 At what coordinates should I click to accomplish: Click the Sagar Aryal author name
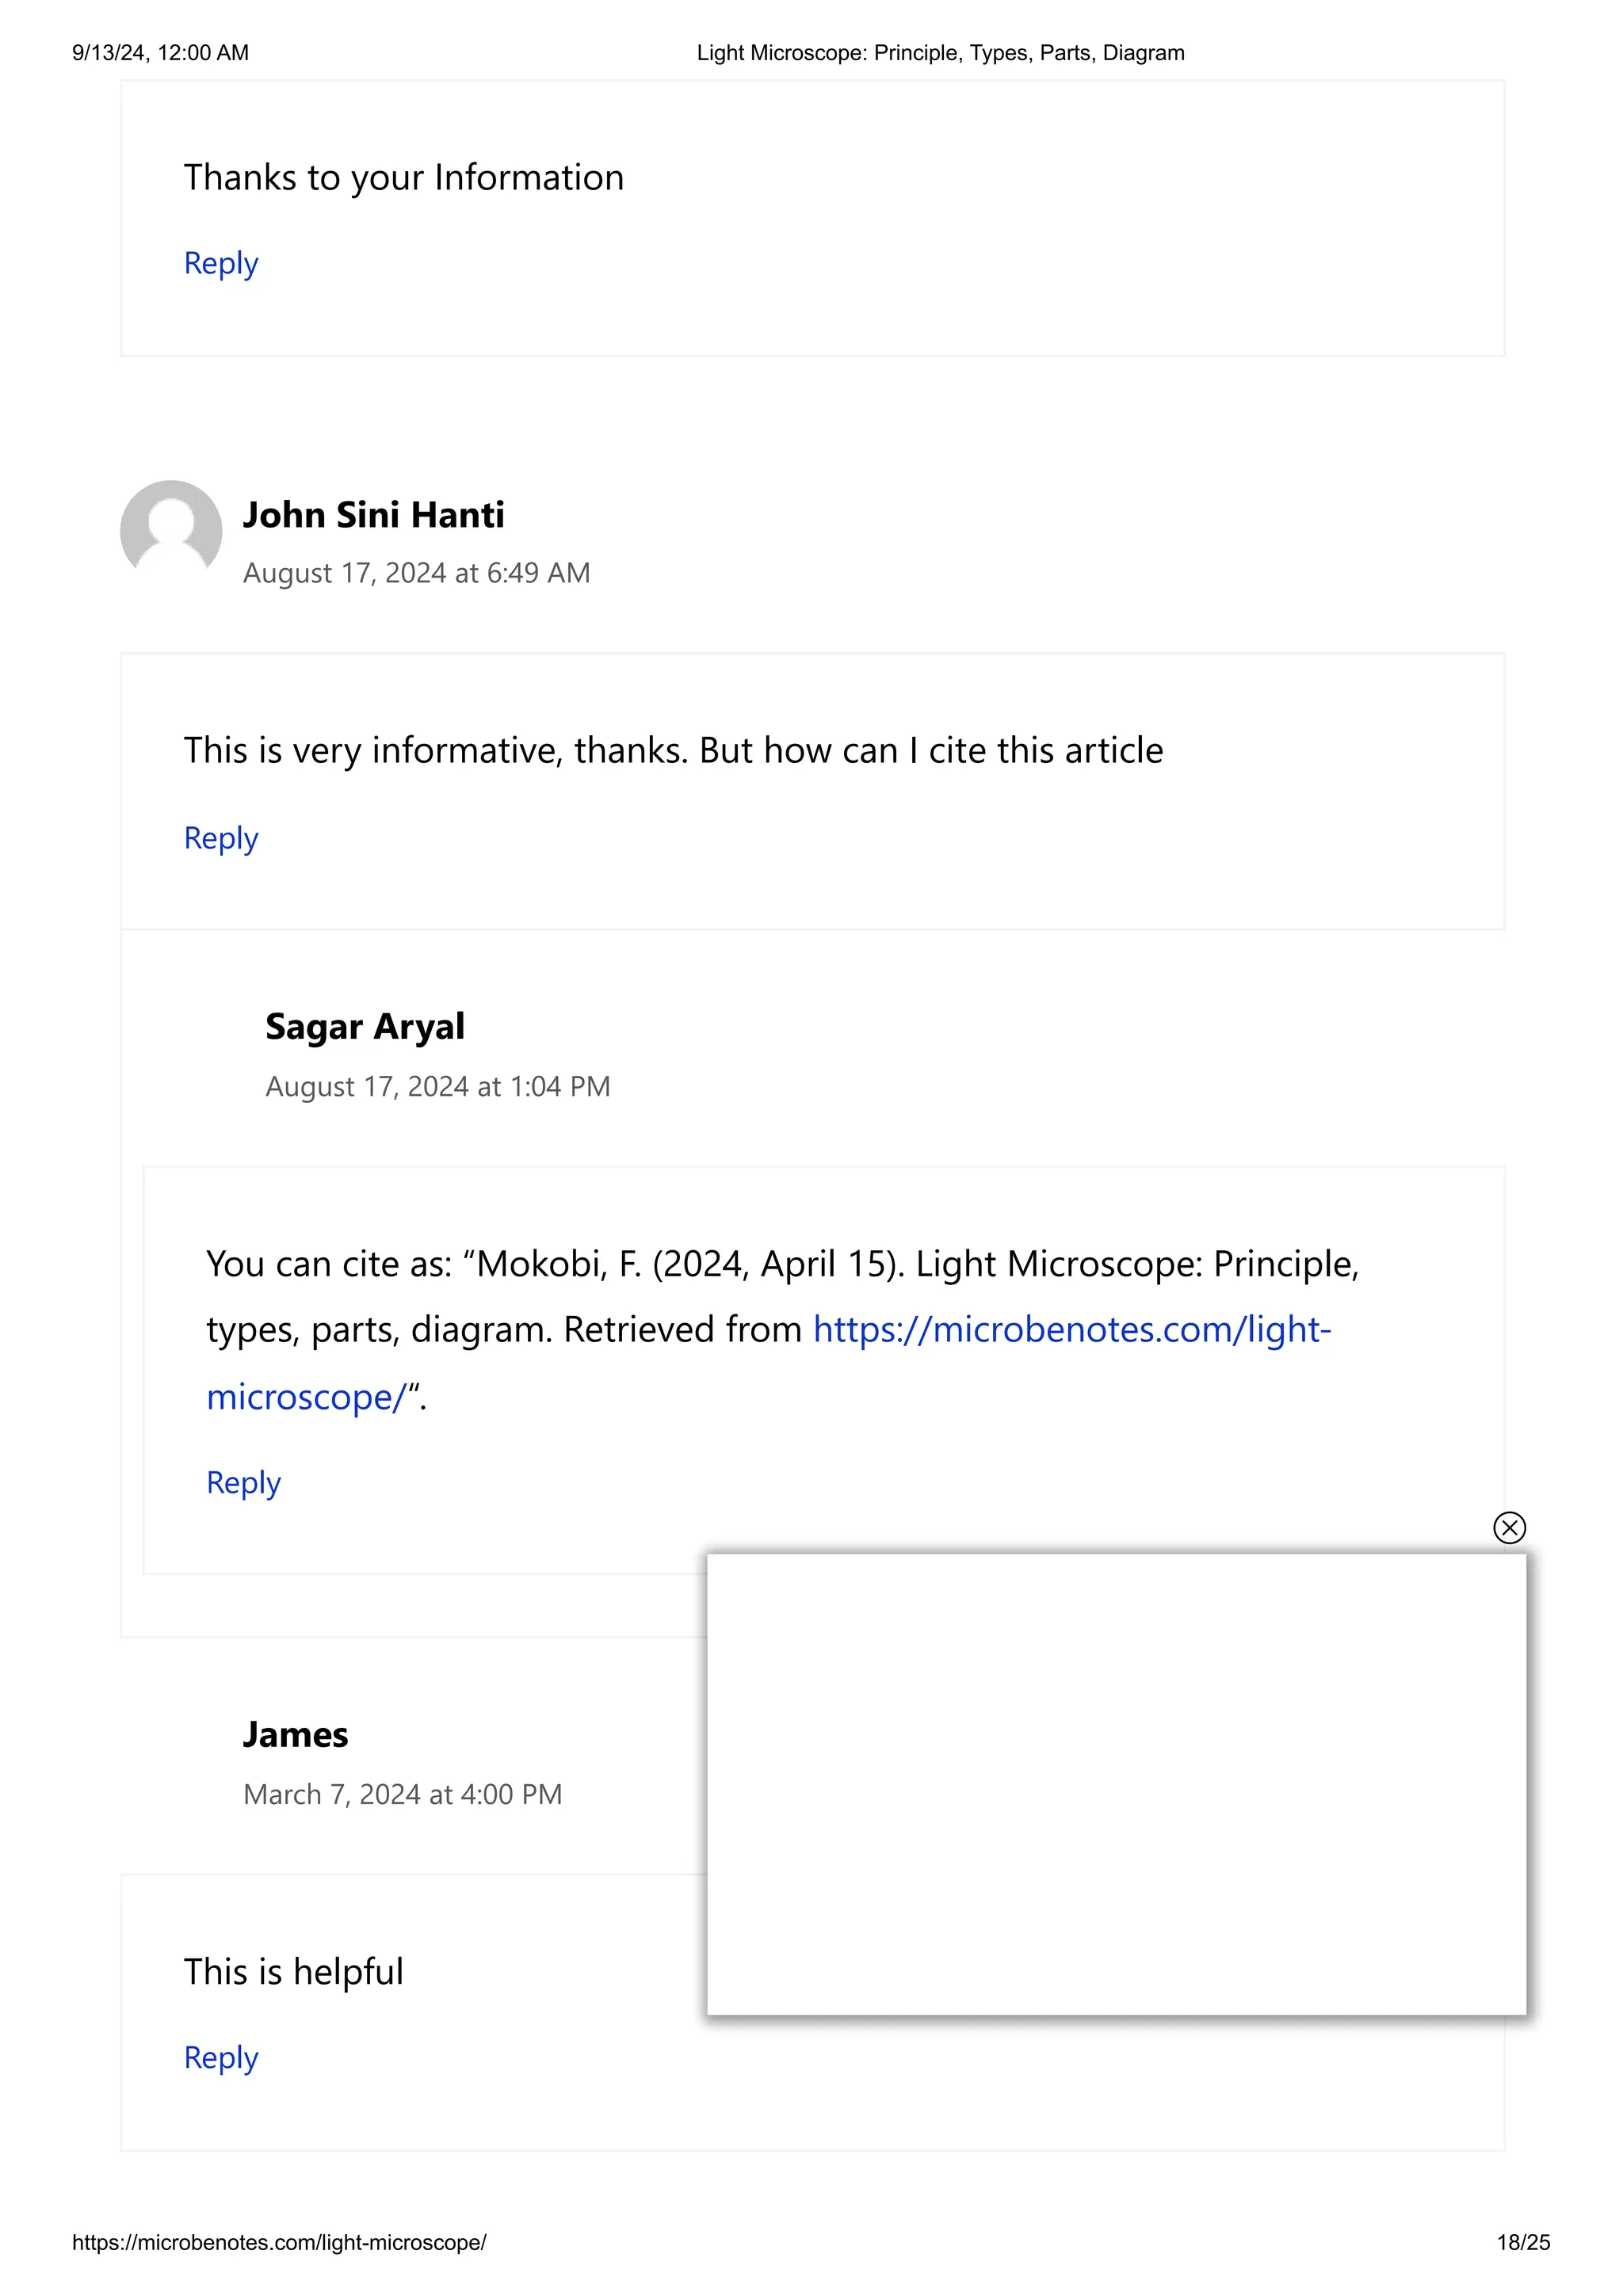pyautogui.click(x=365, y=1027)
